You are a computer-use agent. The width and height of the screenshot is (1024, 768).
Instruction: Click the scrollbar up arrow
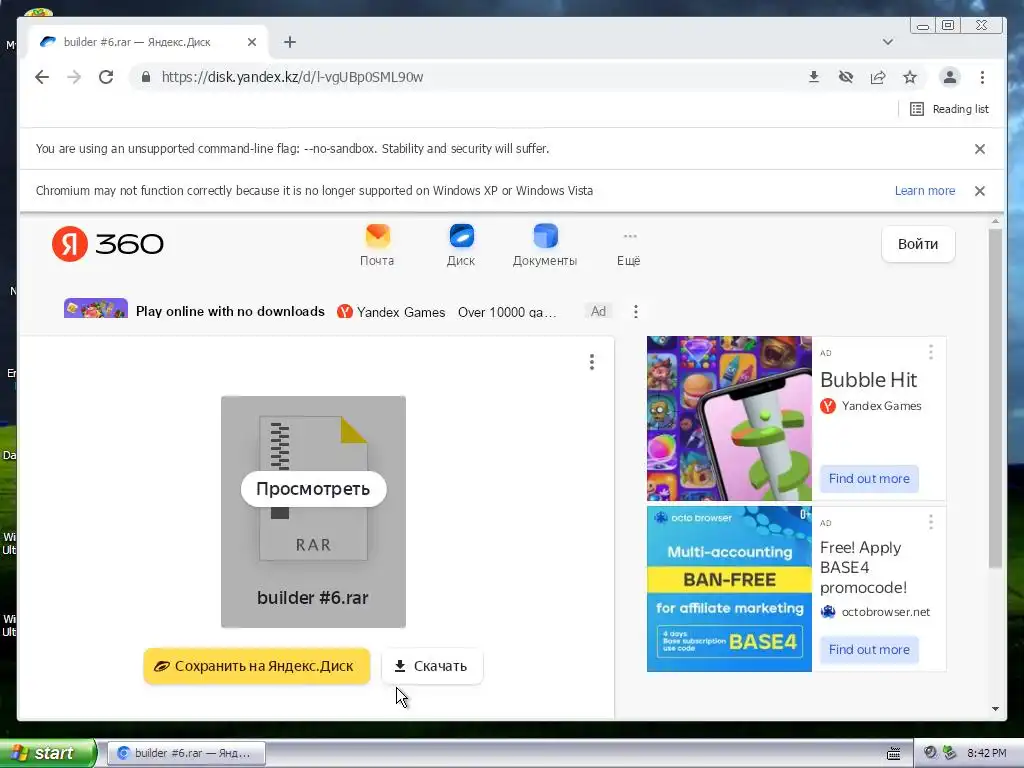pyautogui.click(x=995, y=222)
